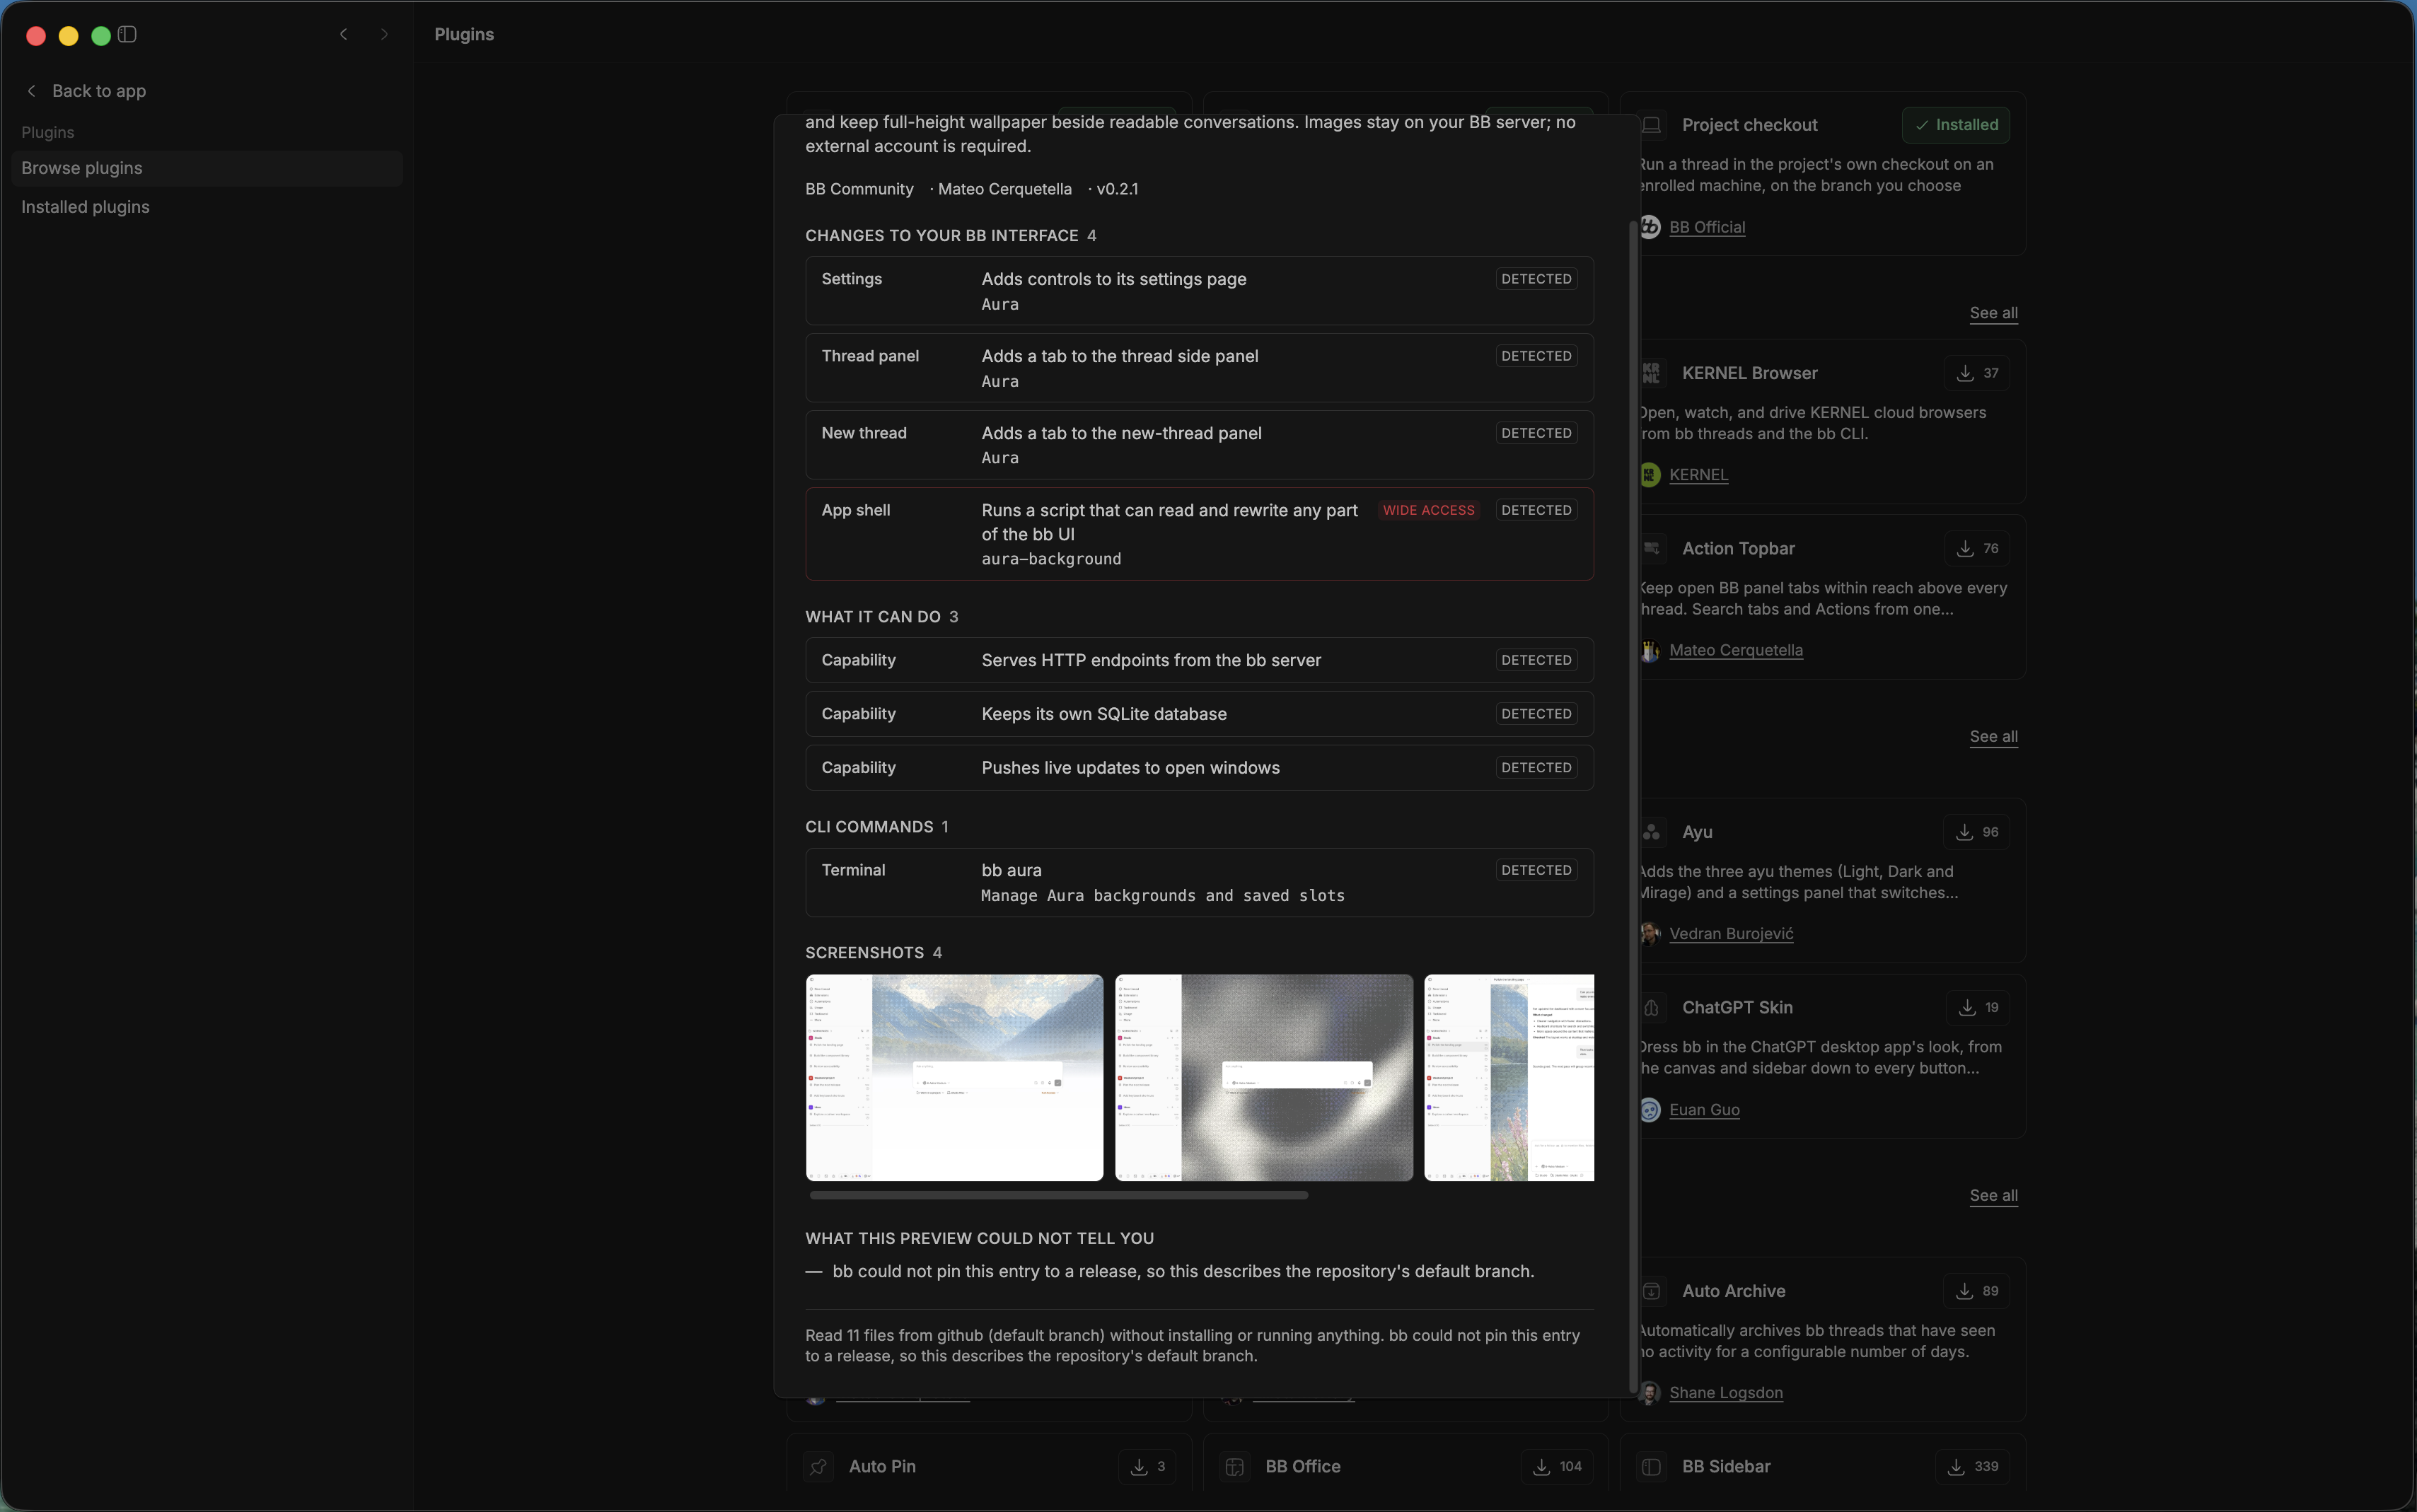Viewport: 2417px width, 1512px height.
Task: Open the gray halftone screenshot thumbnail
Action: pos(1264,1078)
